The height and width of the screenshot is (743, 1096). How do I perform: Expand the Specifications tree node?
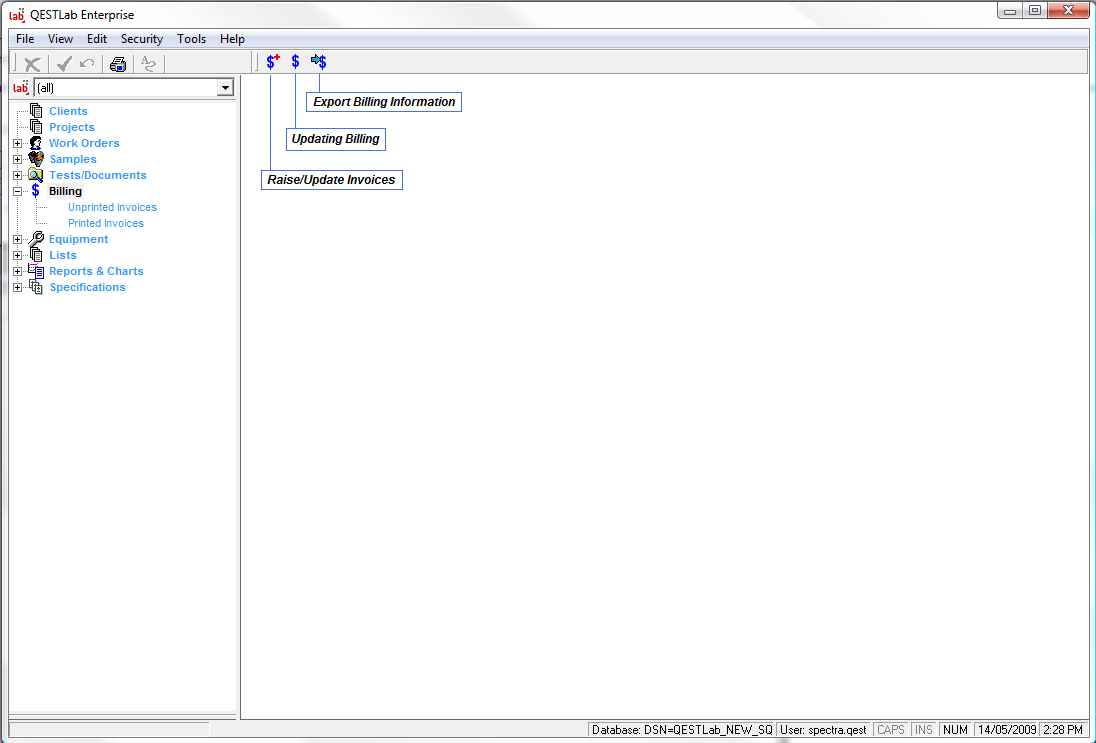17,288
